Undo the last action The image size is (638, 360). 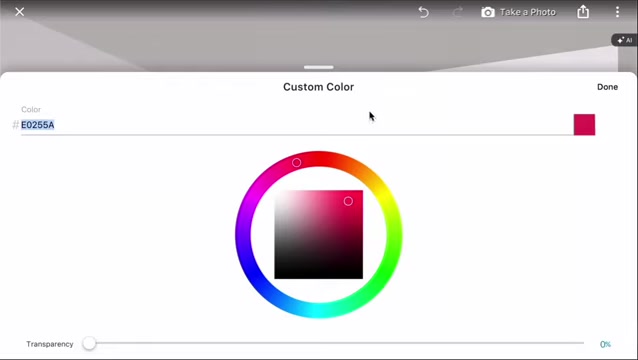[x=424, y=12]
